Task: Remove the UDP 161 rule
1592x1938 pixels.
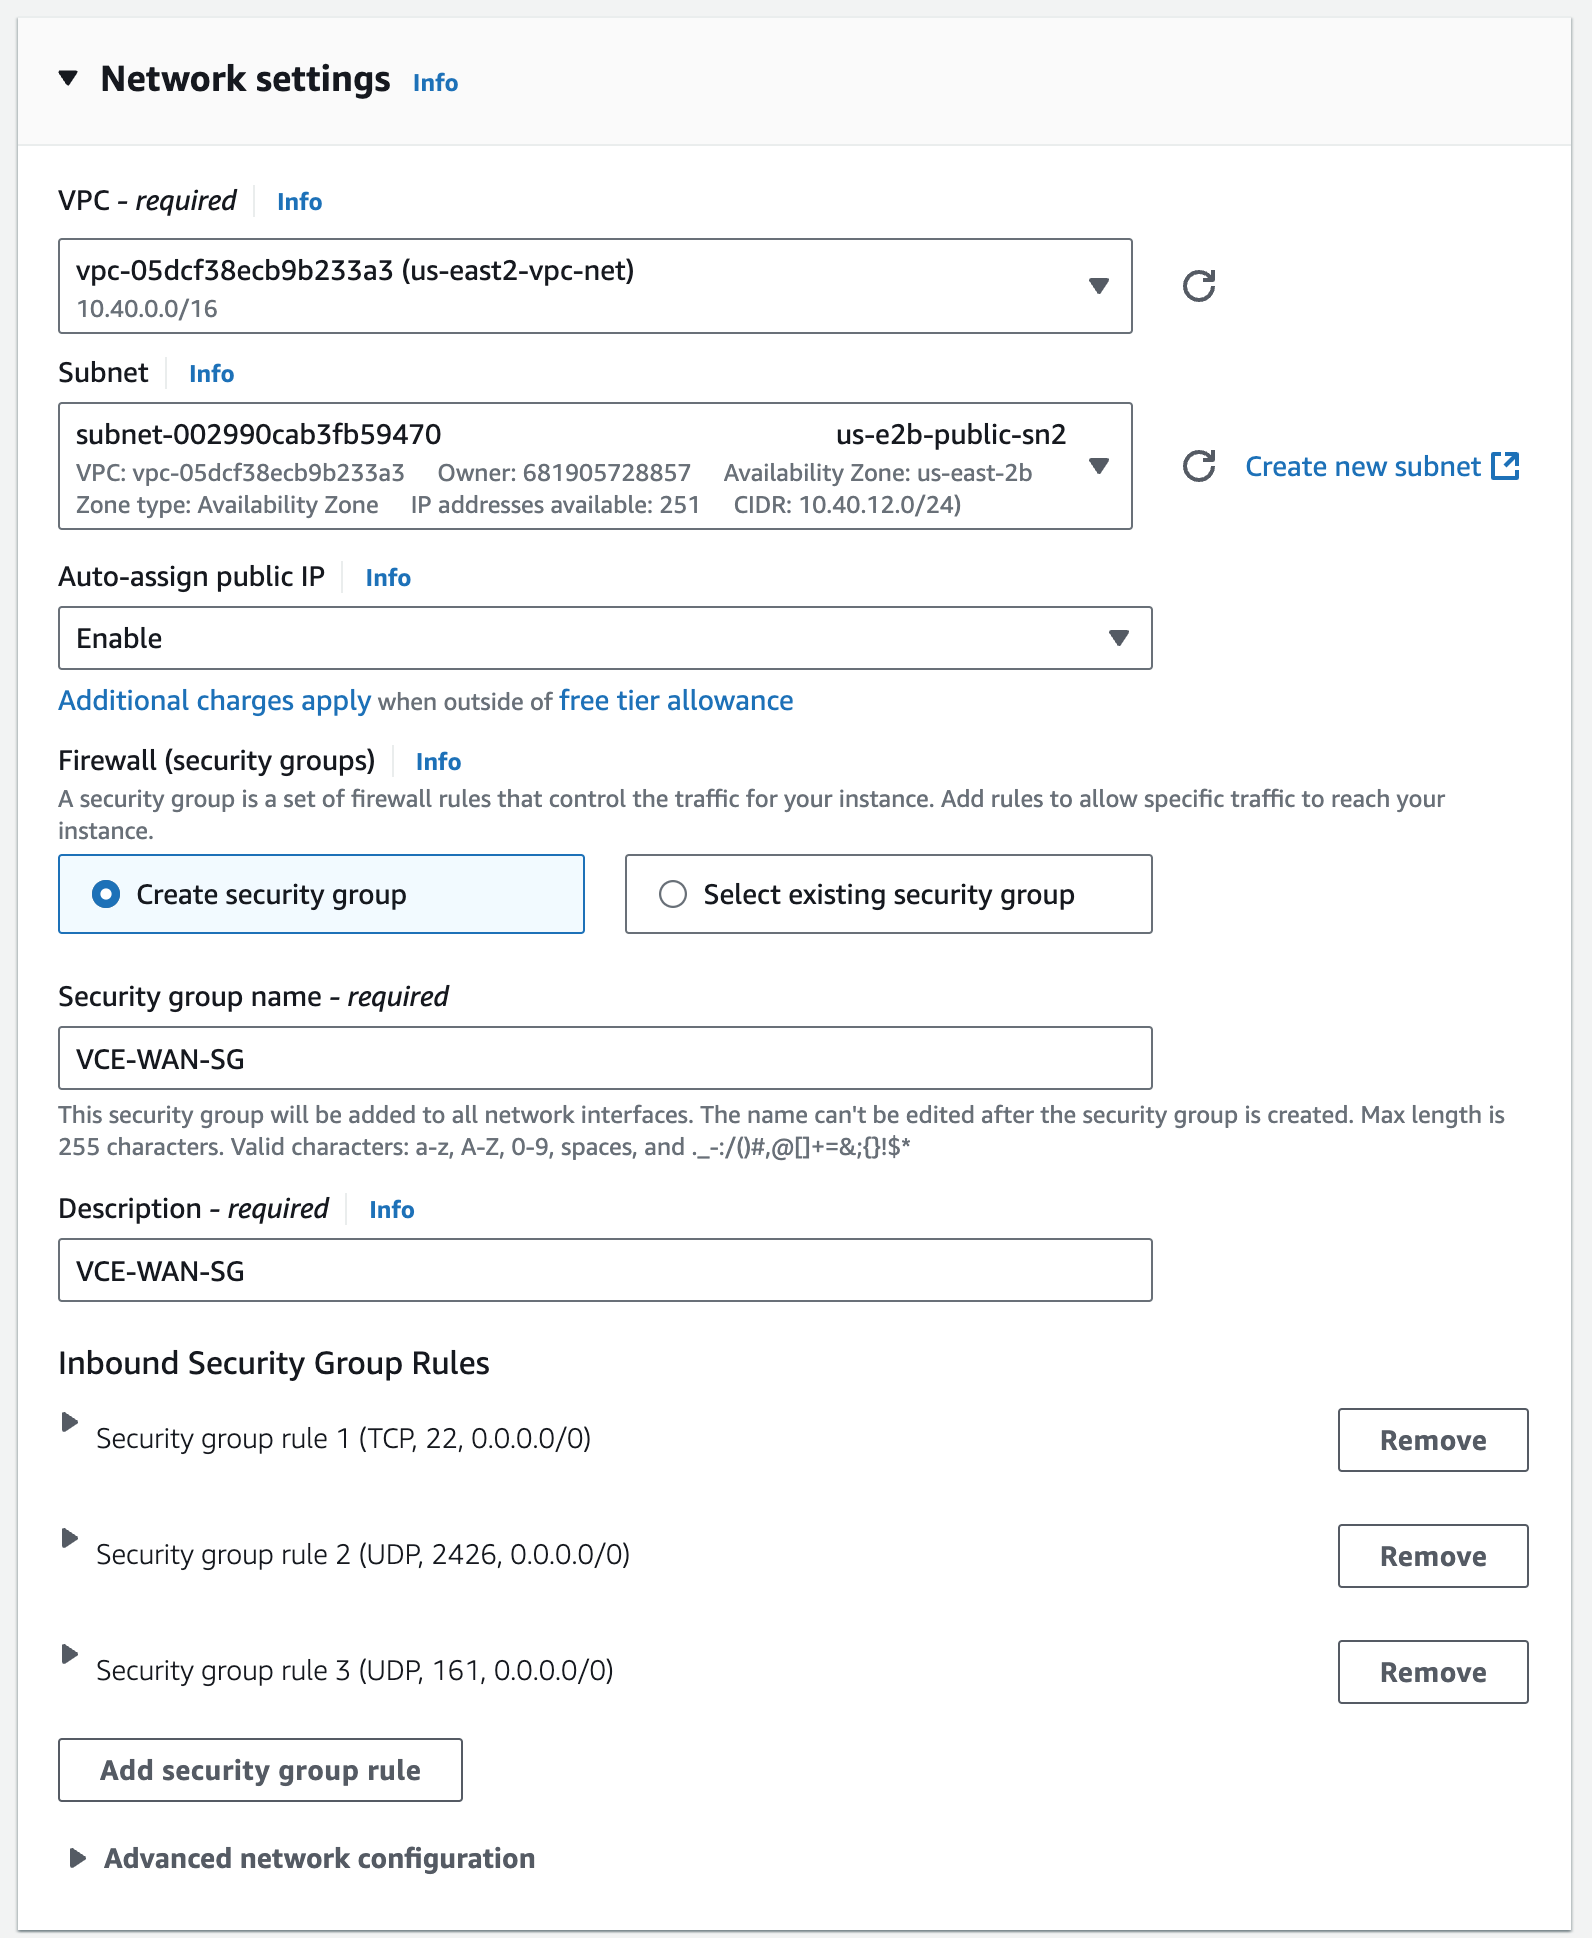Action: (x=1433, y=1672)
